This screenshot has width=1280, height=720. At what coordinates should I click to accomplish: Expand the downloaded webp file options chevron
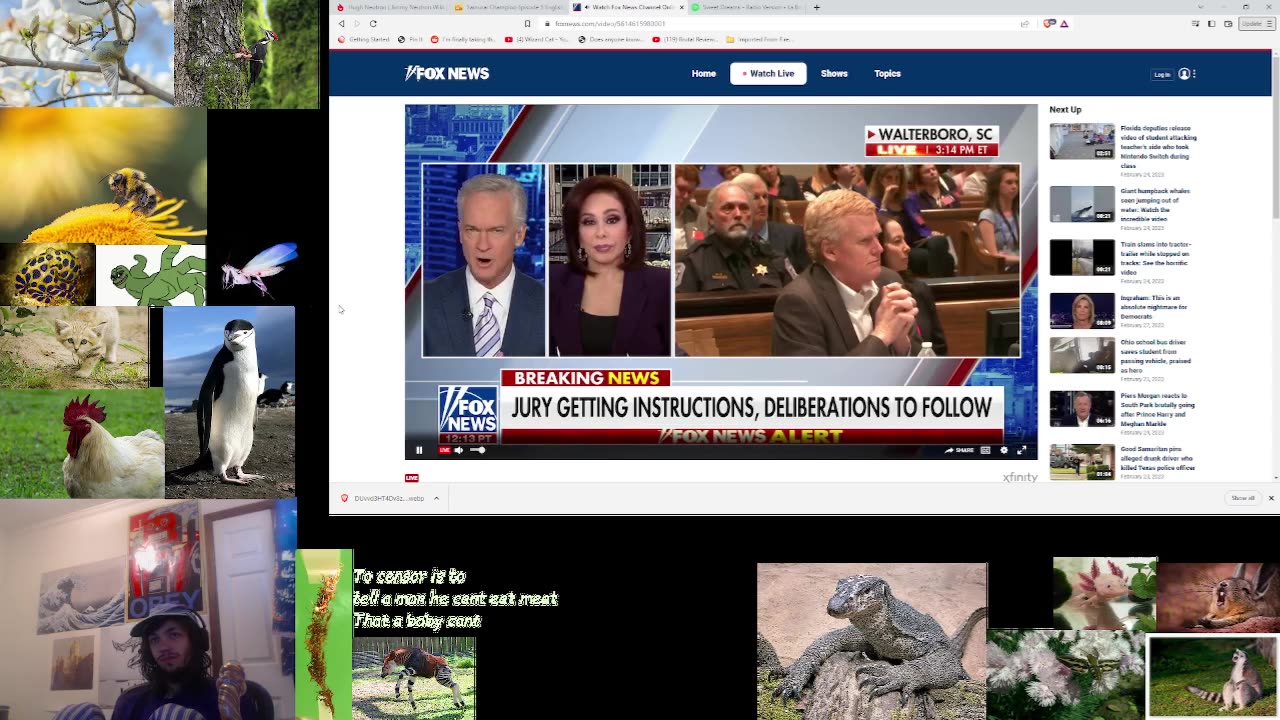pos(436,498)
